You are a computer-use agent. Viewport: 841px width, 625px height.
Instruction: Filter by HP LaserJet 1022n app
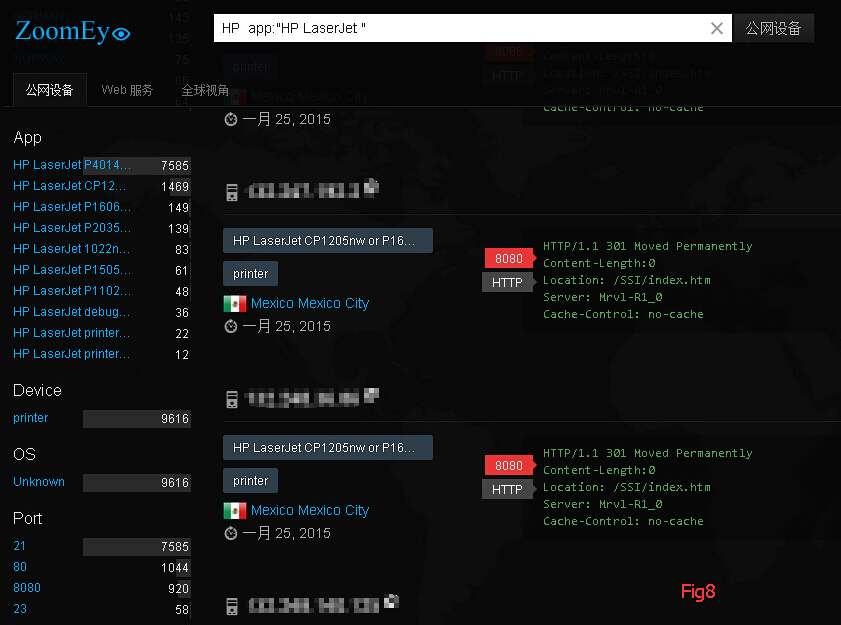click(x=71, y=248)
